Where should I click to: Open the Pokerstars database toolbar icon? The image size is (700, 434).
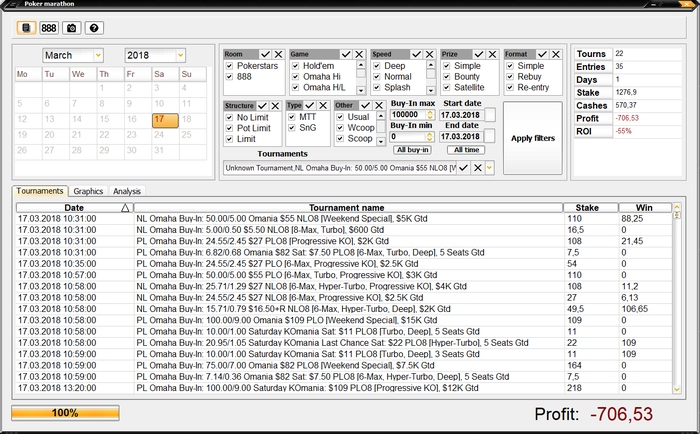(26, 28)
